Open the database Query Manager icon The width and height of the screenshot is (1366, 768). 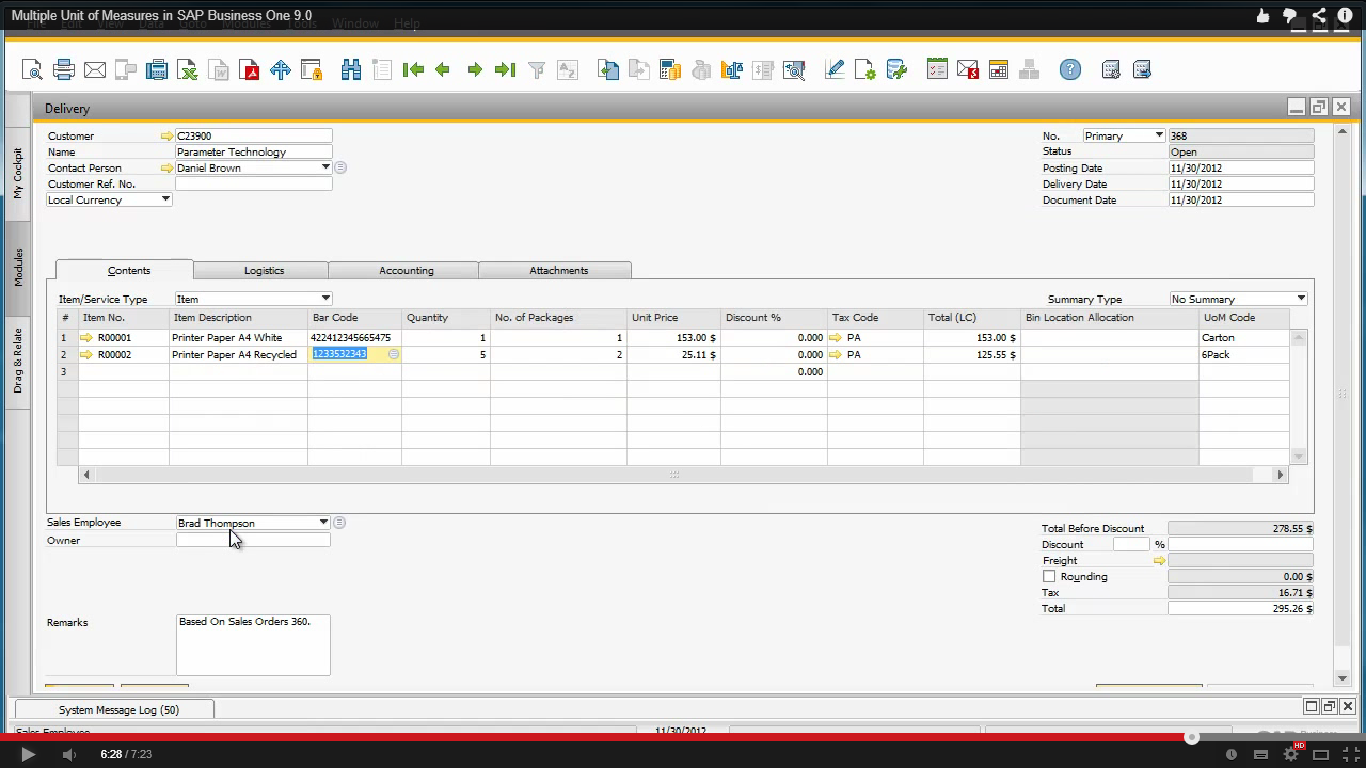coord(897,70)
